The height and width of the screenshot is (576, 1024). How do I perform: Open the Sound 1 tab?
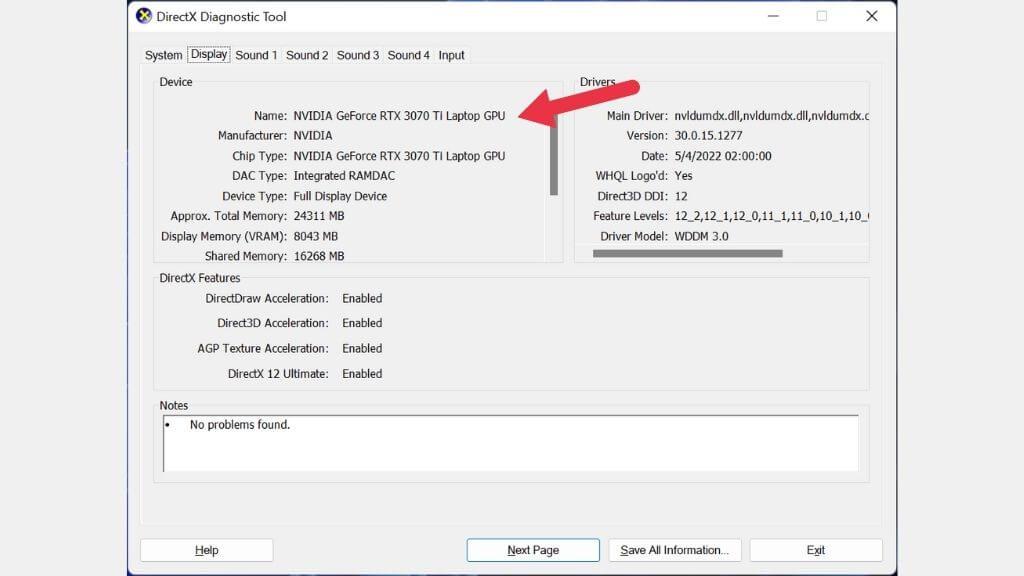(x=256, y=55)
